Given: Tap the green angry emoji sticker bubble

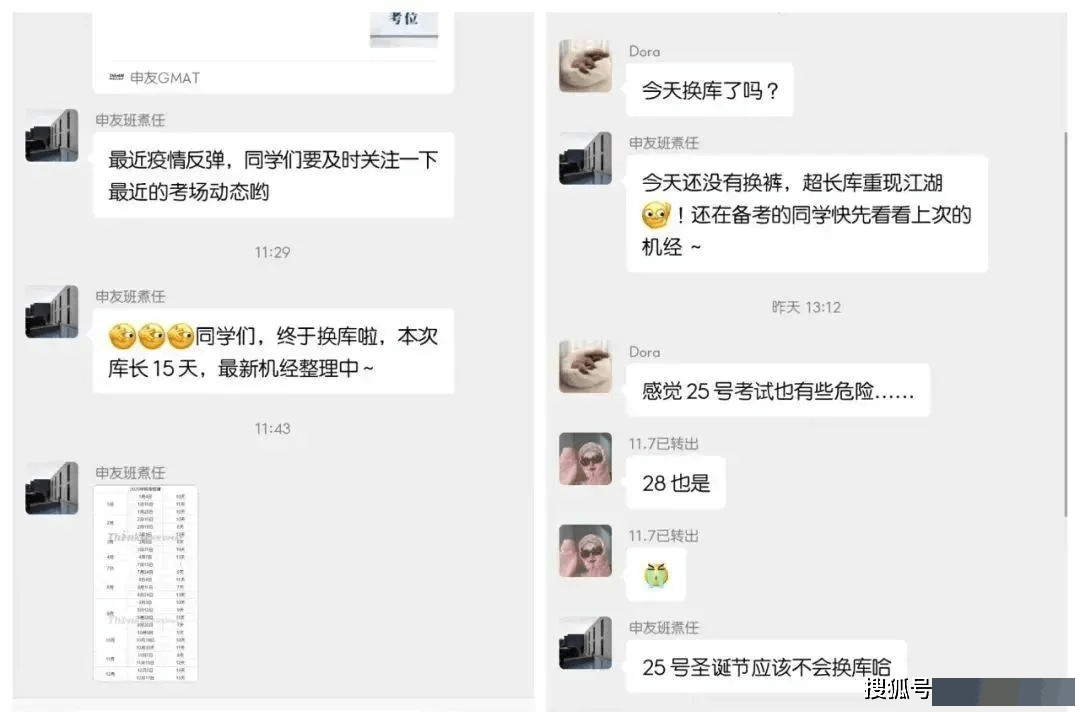Looking at the screenshot, I should (x=656, y=574).
